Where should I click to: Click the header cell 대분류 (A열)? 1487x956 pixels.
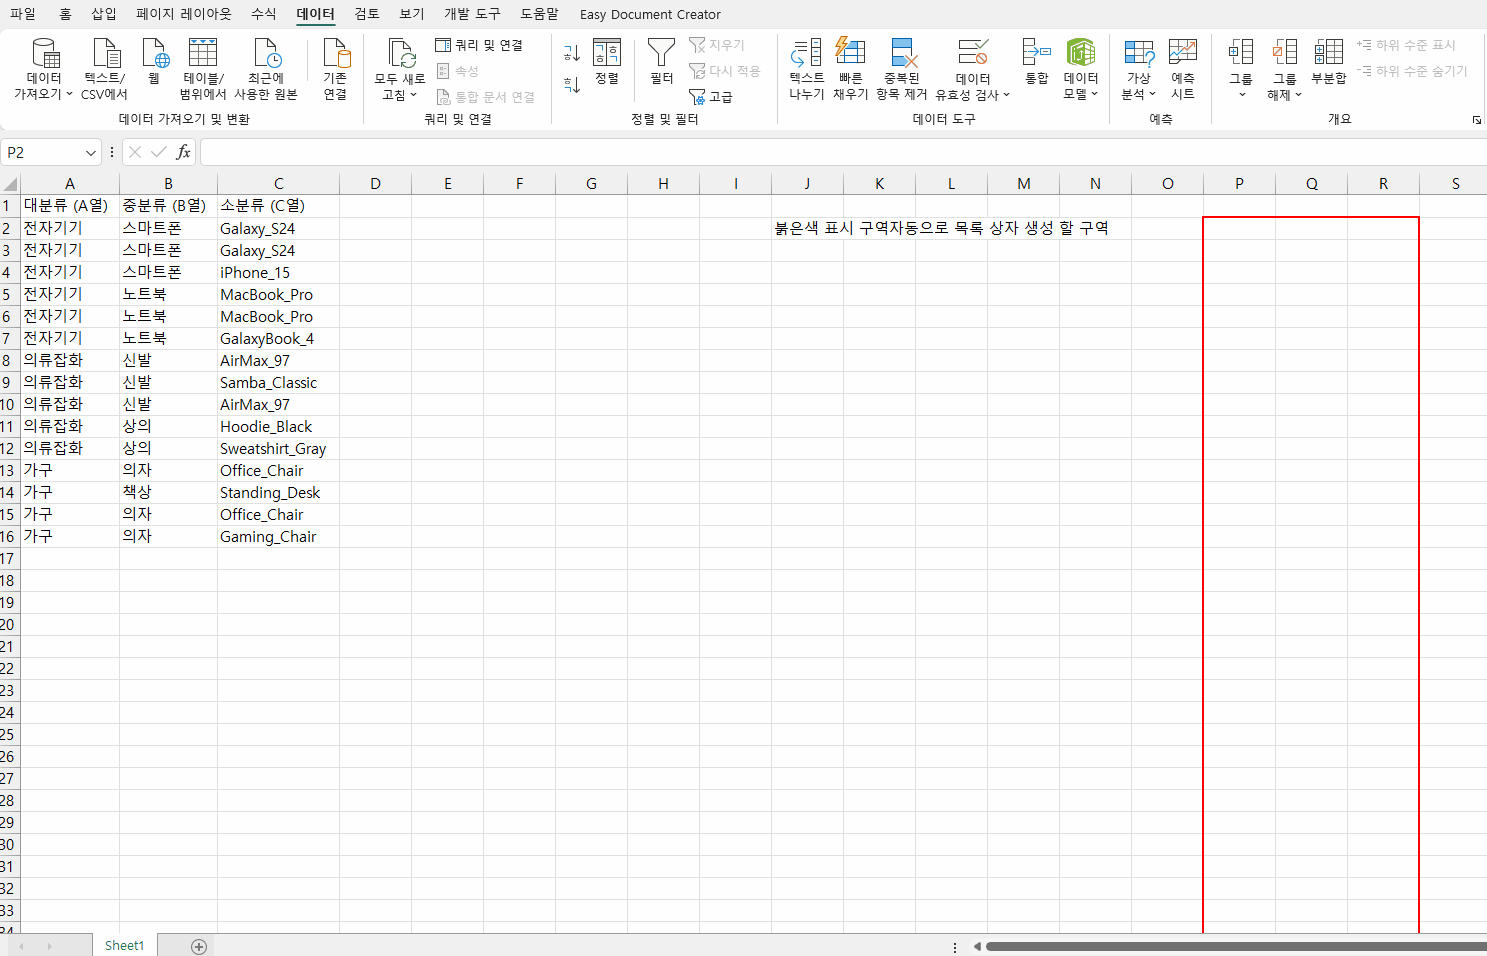(69, 206)
